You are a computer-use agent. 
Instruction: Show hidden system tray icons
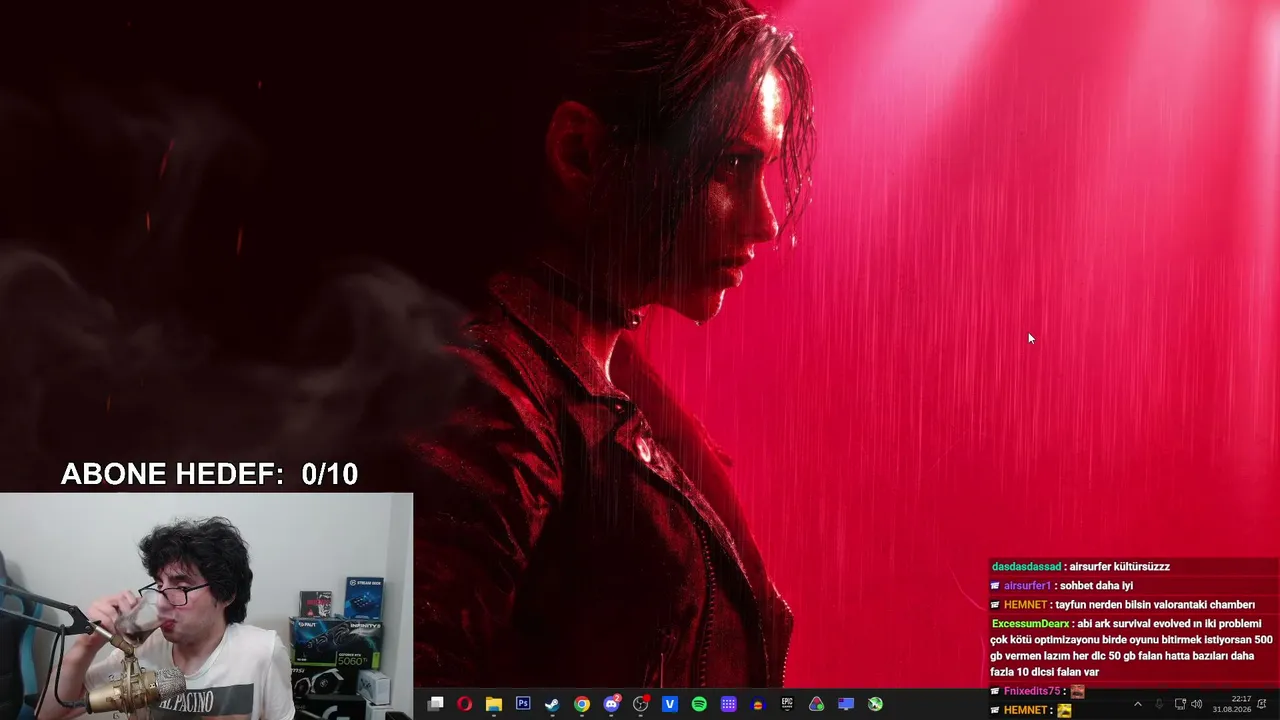coord(1137,704)
